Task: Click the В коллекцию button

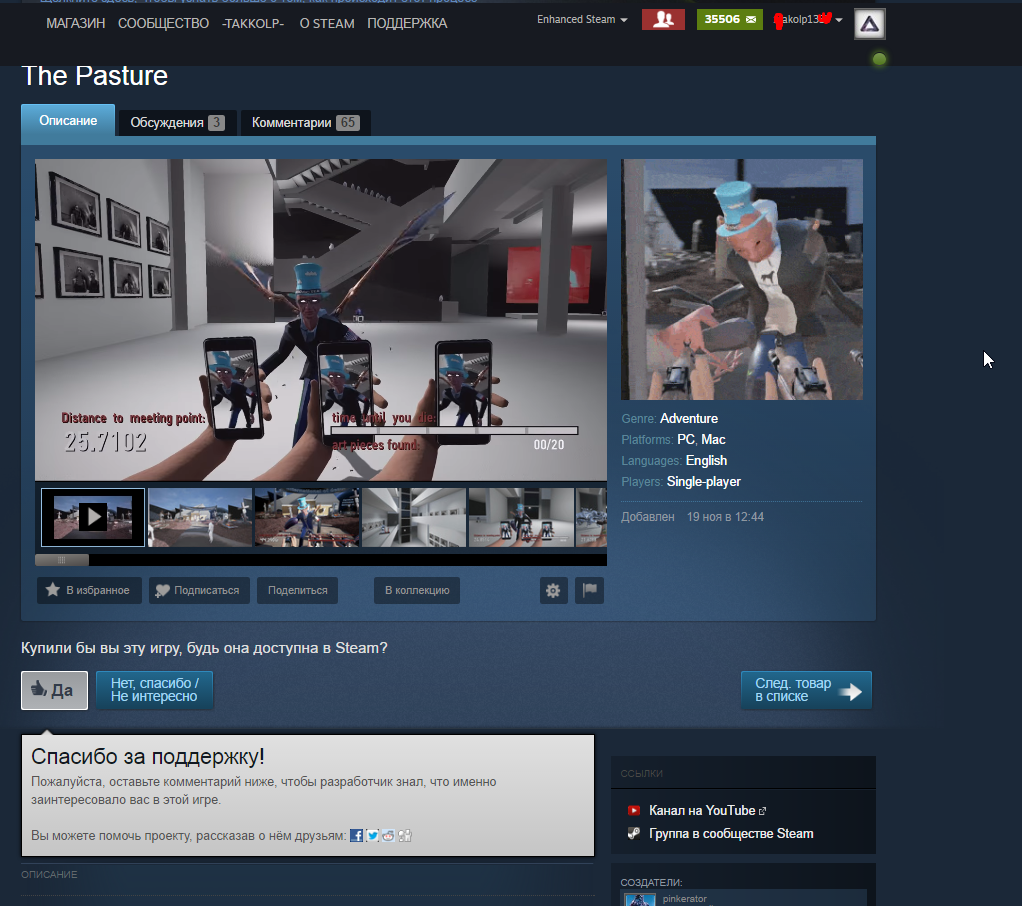Action: [416, 591]
